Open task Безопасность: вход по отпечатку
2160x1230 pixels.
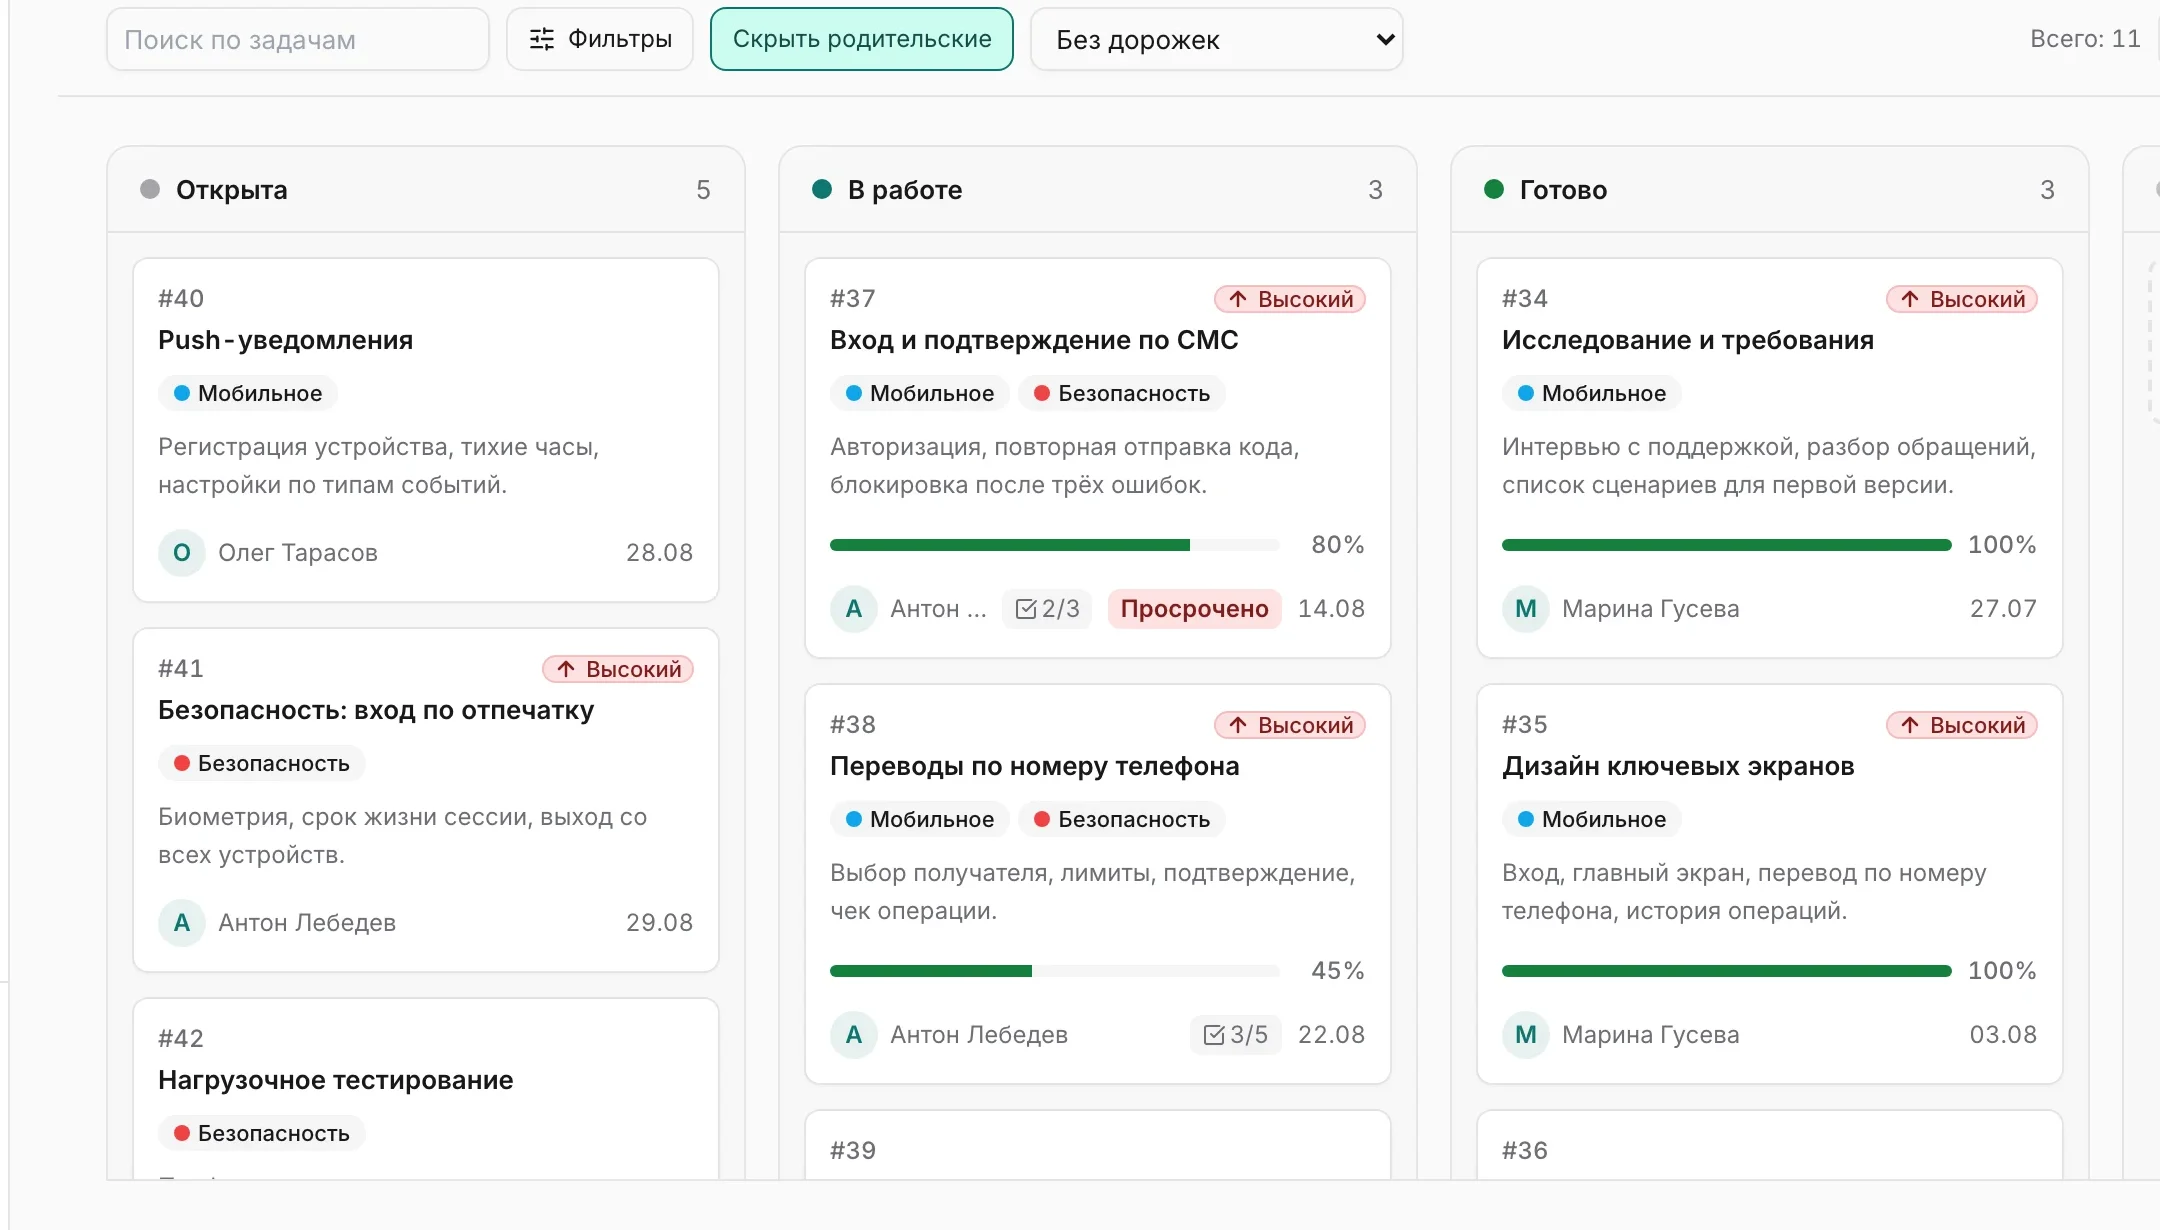376,710
